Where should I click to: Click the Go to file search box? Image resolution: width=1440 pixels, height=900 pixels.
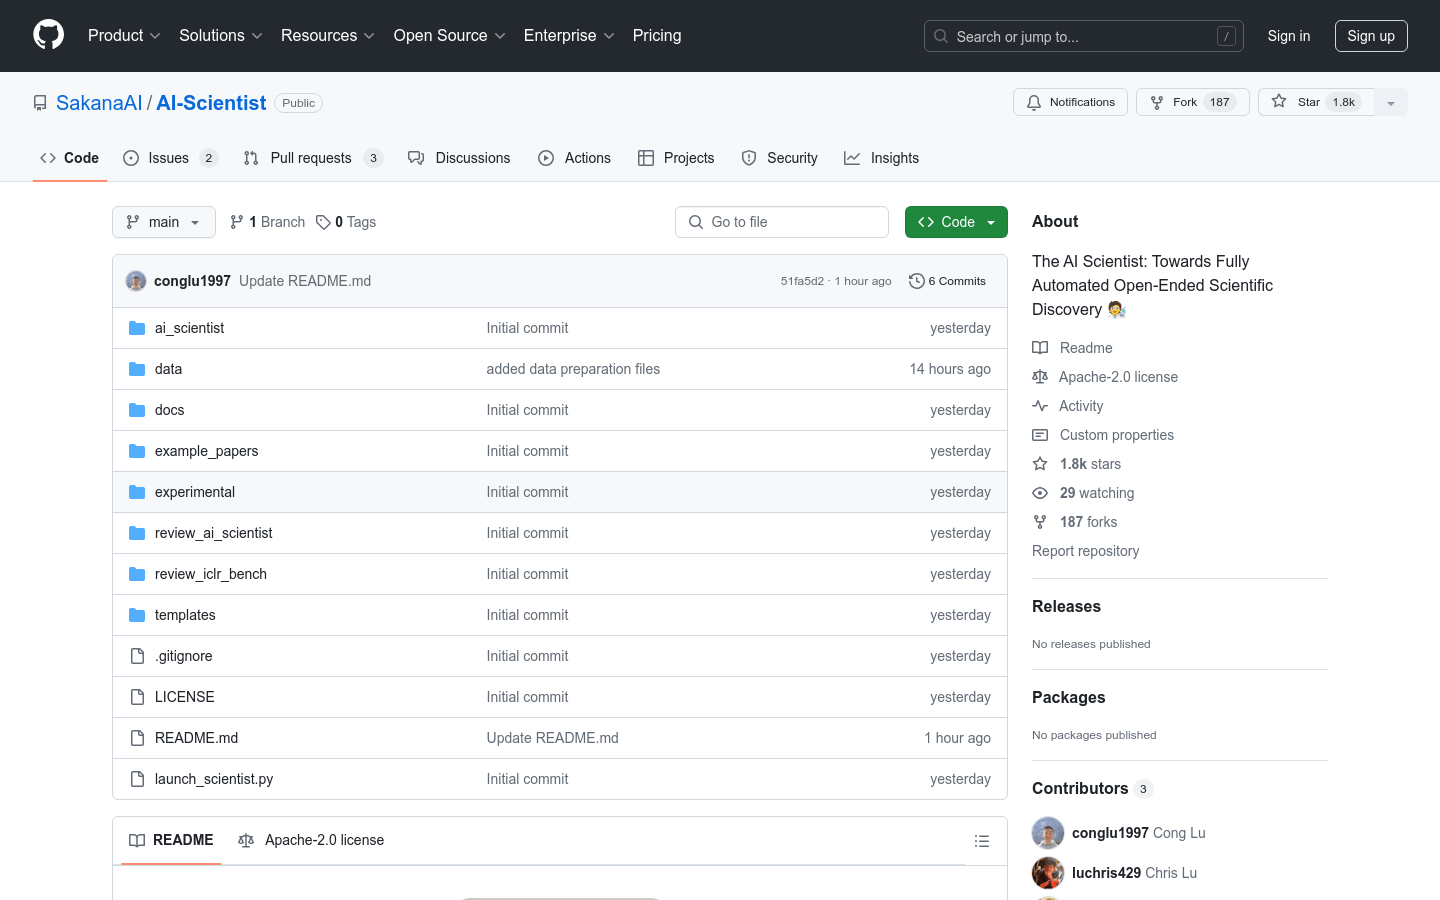pyautogui.click(x=782, y=222)
